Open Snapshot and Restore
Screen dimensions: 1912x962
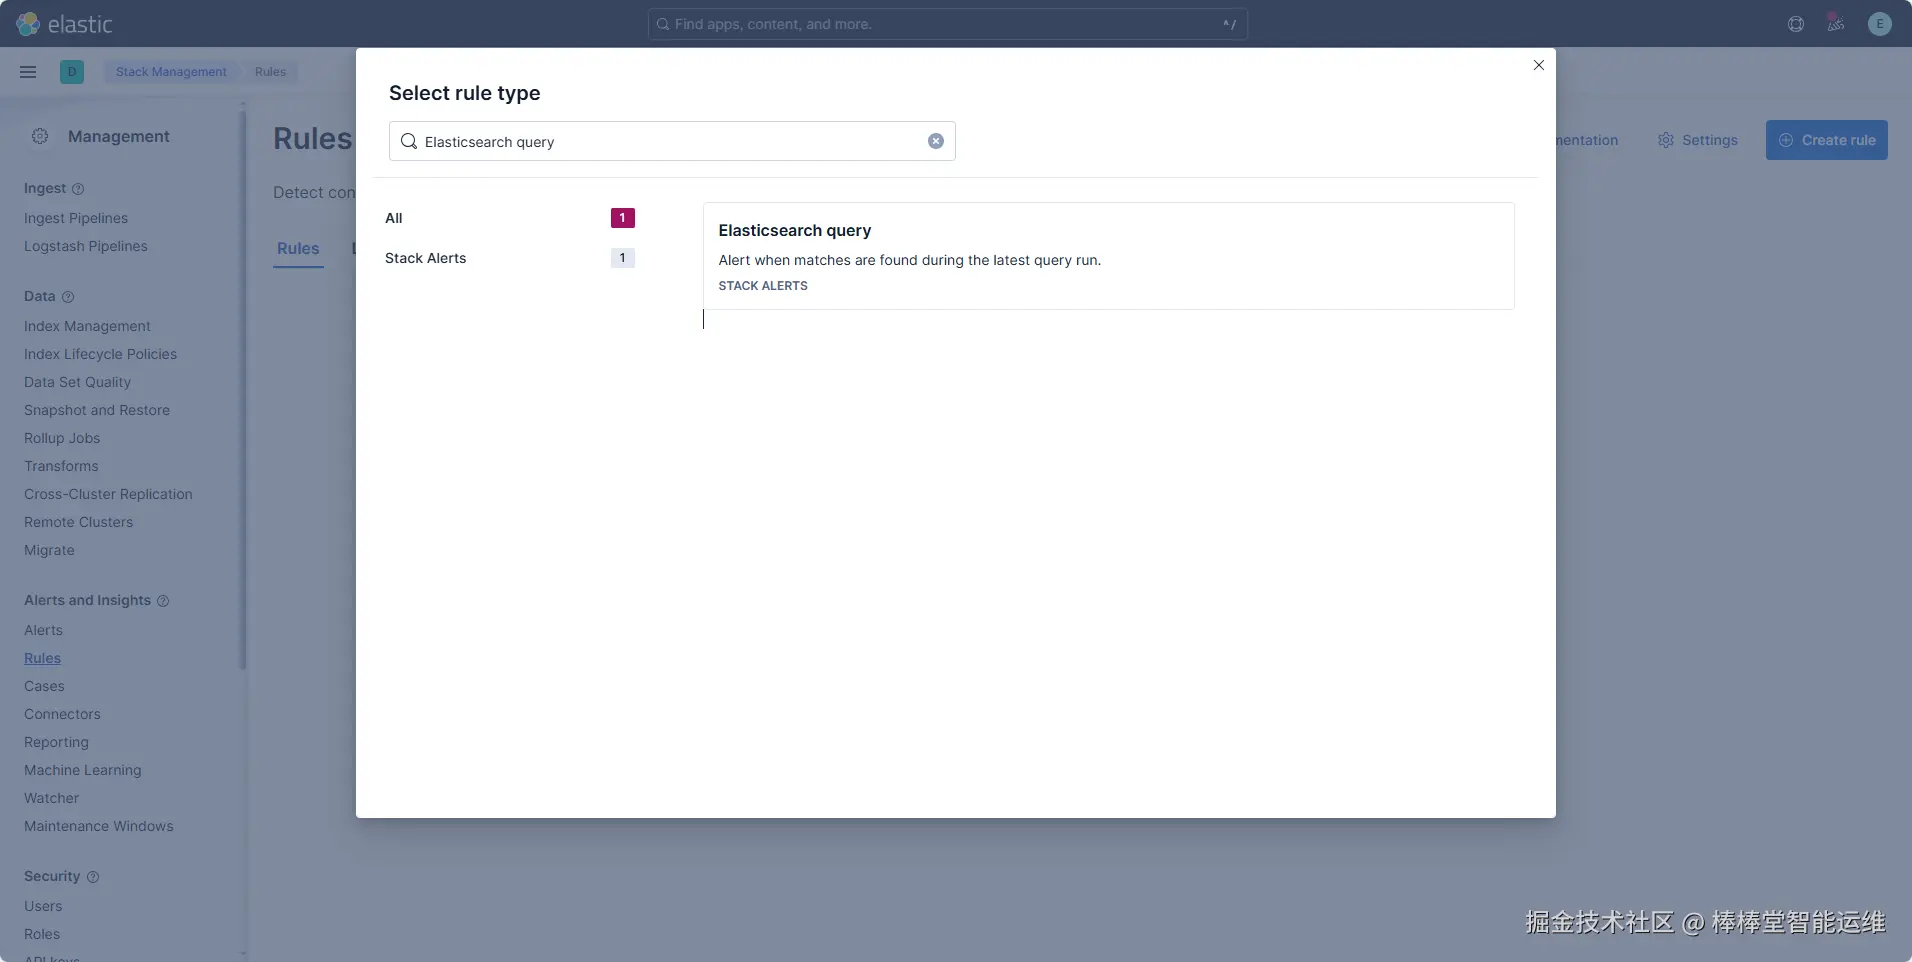pyautogui.click(x=97, y=410)
